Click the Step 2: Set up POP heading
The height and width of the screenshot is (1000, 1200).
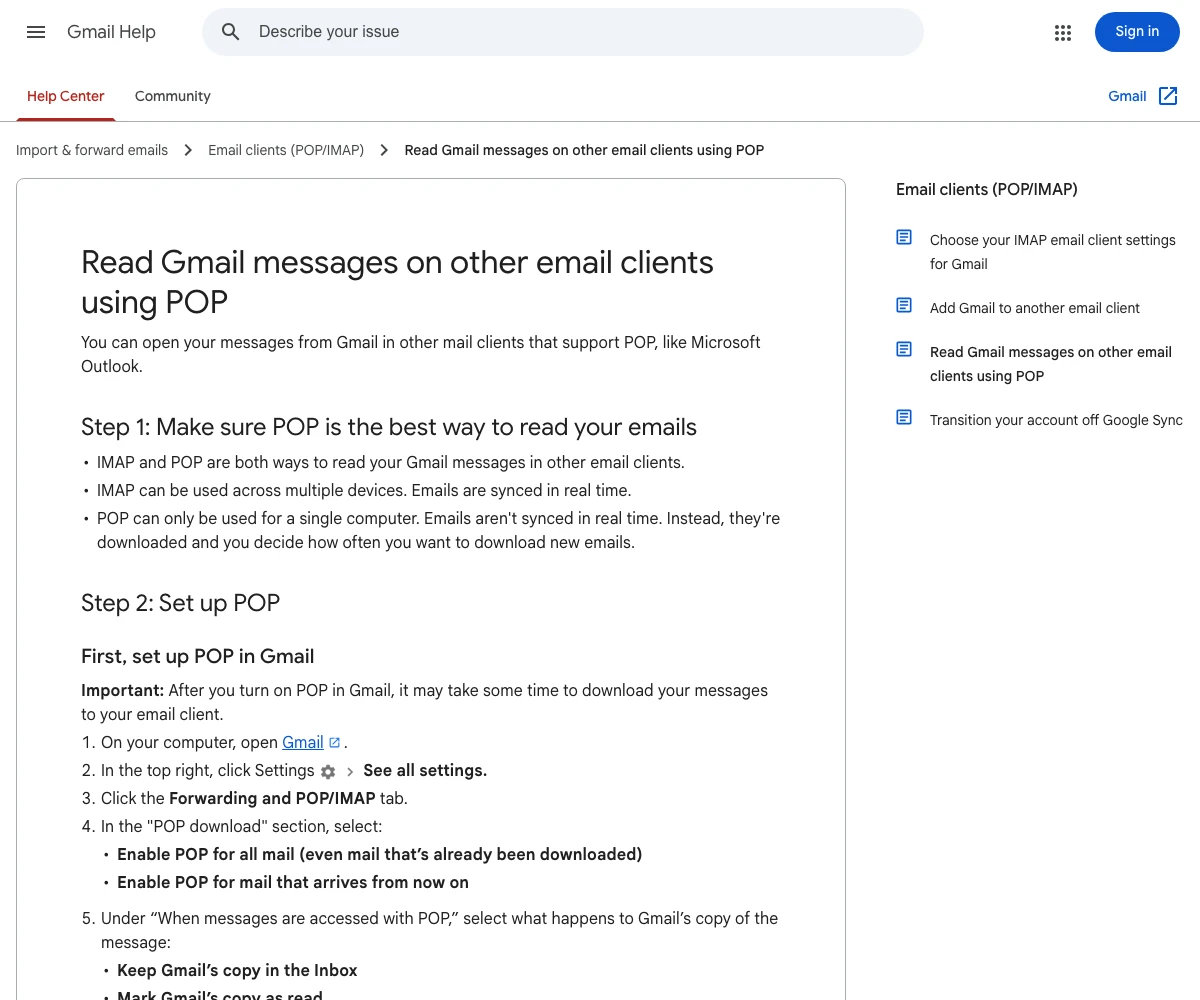[x=180, y=603]
